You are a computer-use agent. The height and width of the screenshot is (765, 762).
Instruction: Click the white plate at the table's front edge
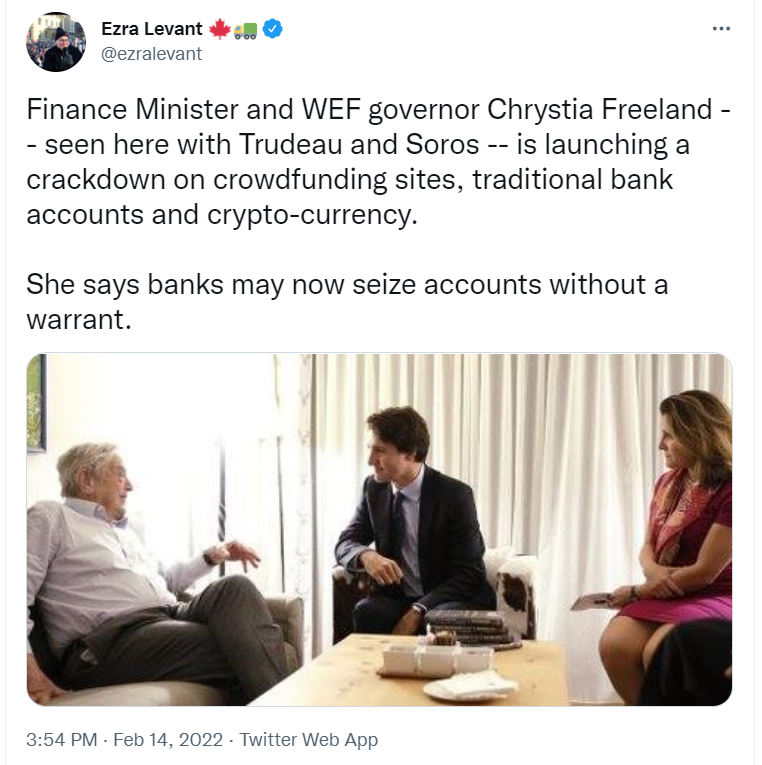click(468, 687)
